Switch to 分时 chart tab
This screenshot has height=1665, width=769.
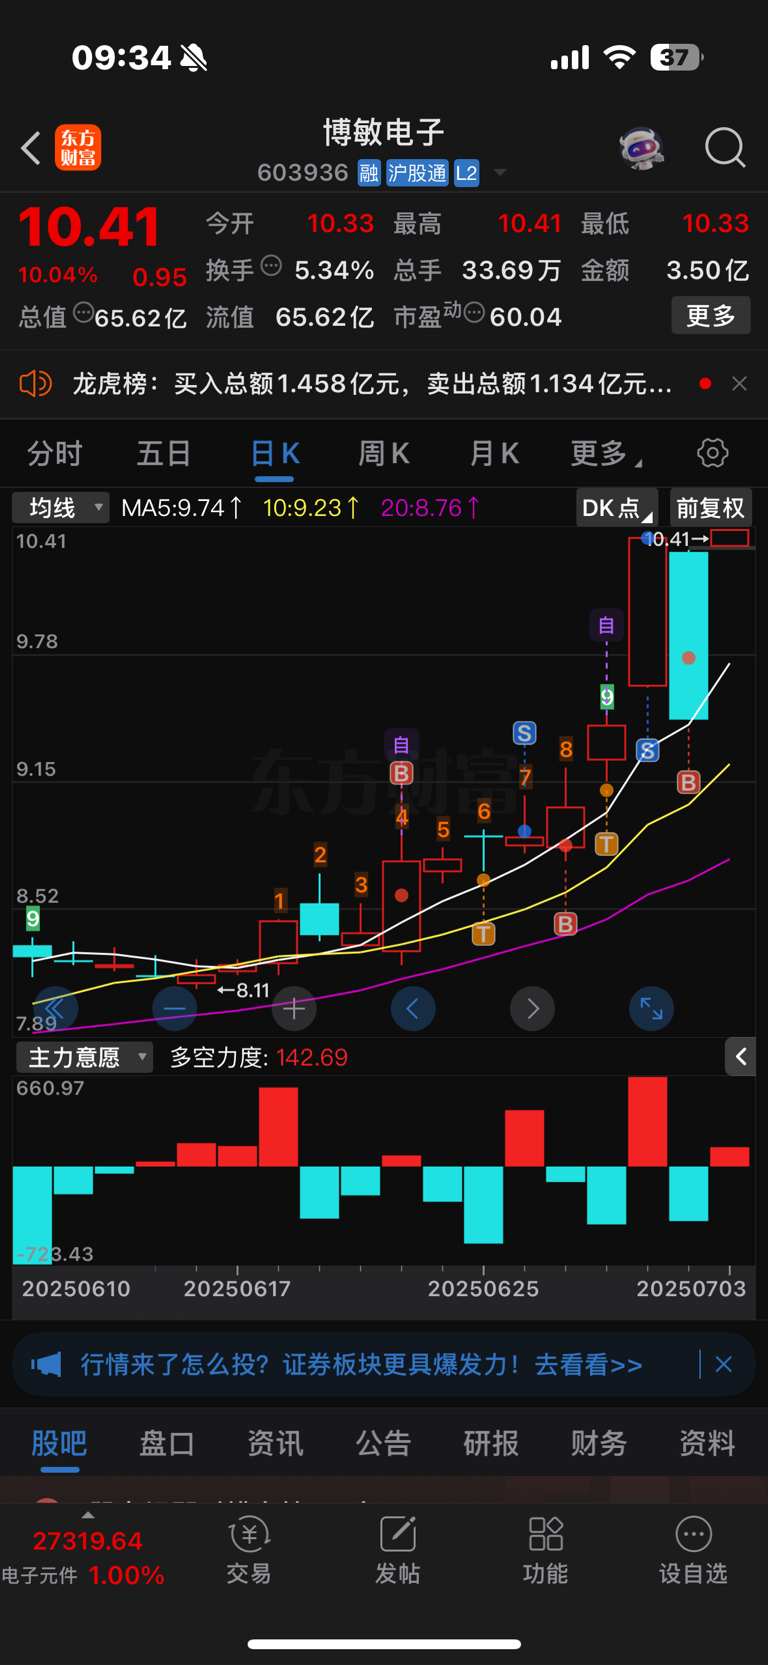55,454
